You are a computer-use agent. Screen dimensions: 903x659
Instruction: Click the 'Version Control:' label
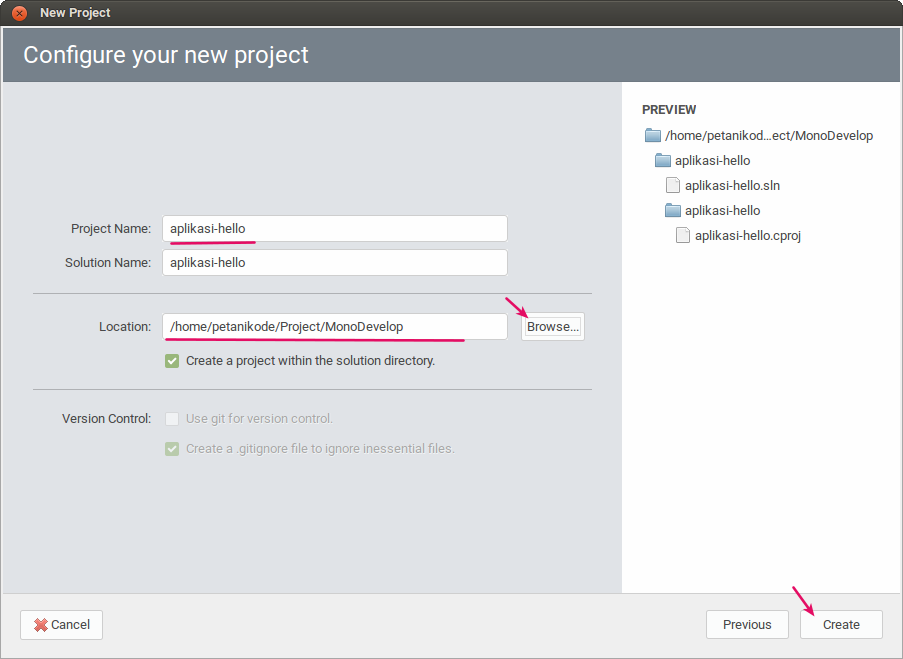(107, 419)
